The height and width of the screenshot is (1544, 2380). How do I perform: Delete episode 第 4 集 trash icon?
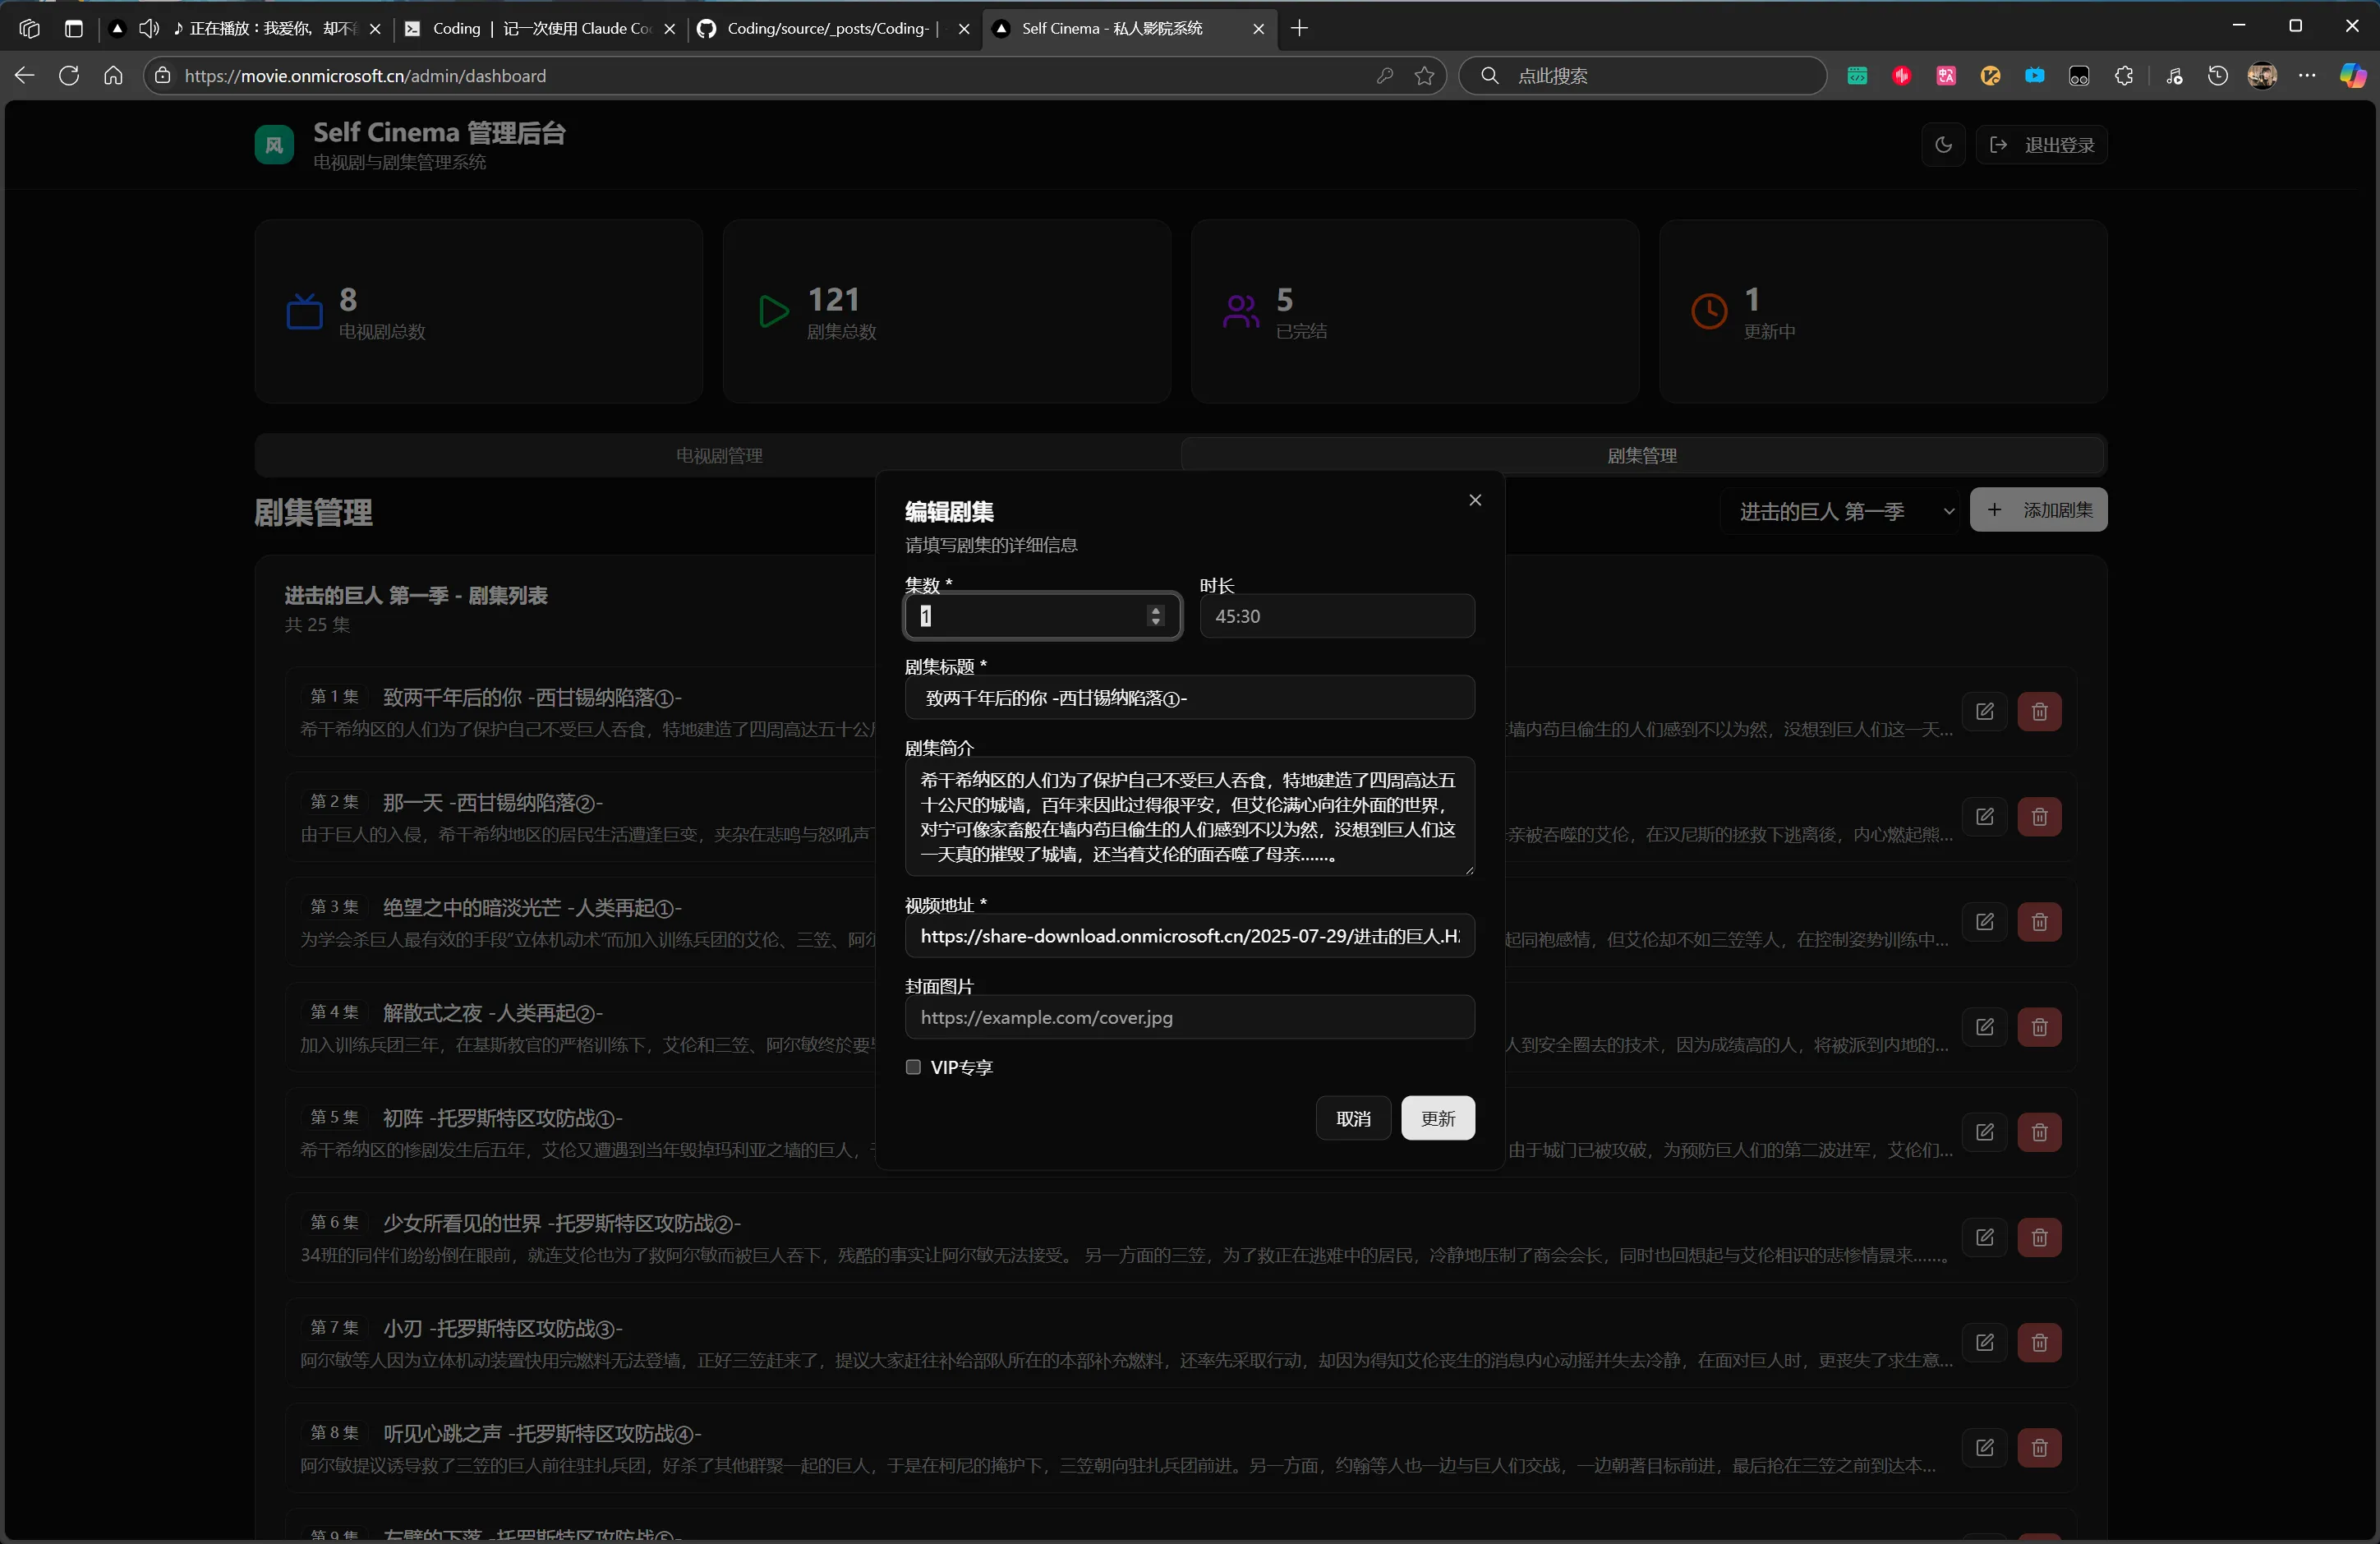coord(2040,1027)
